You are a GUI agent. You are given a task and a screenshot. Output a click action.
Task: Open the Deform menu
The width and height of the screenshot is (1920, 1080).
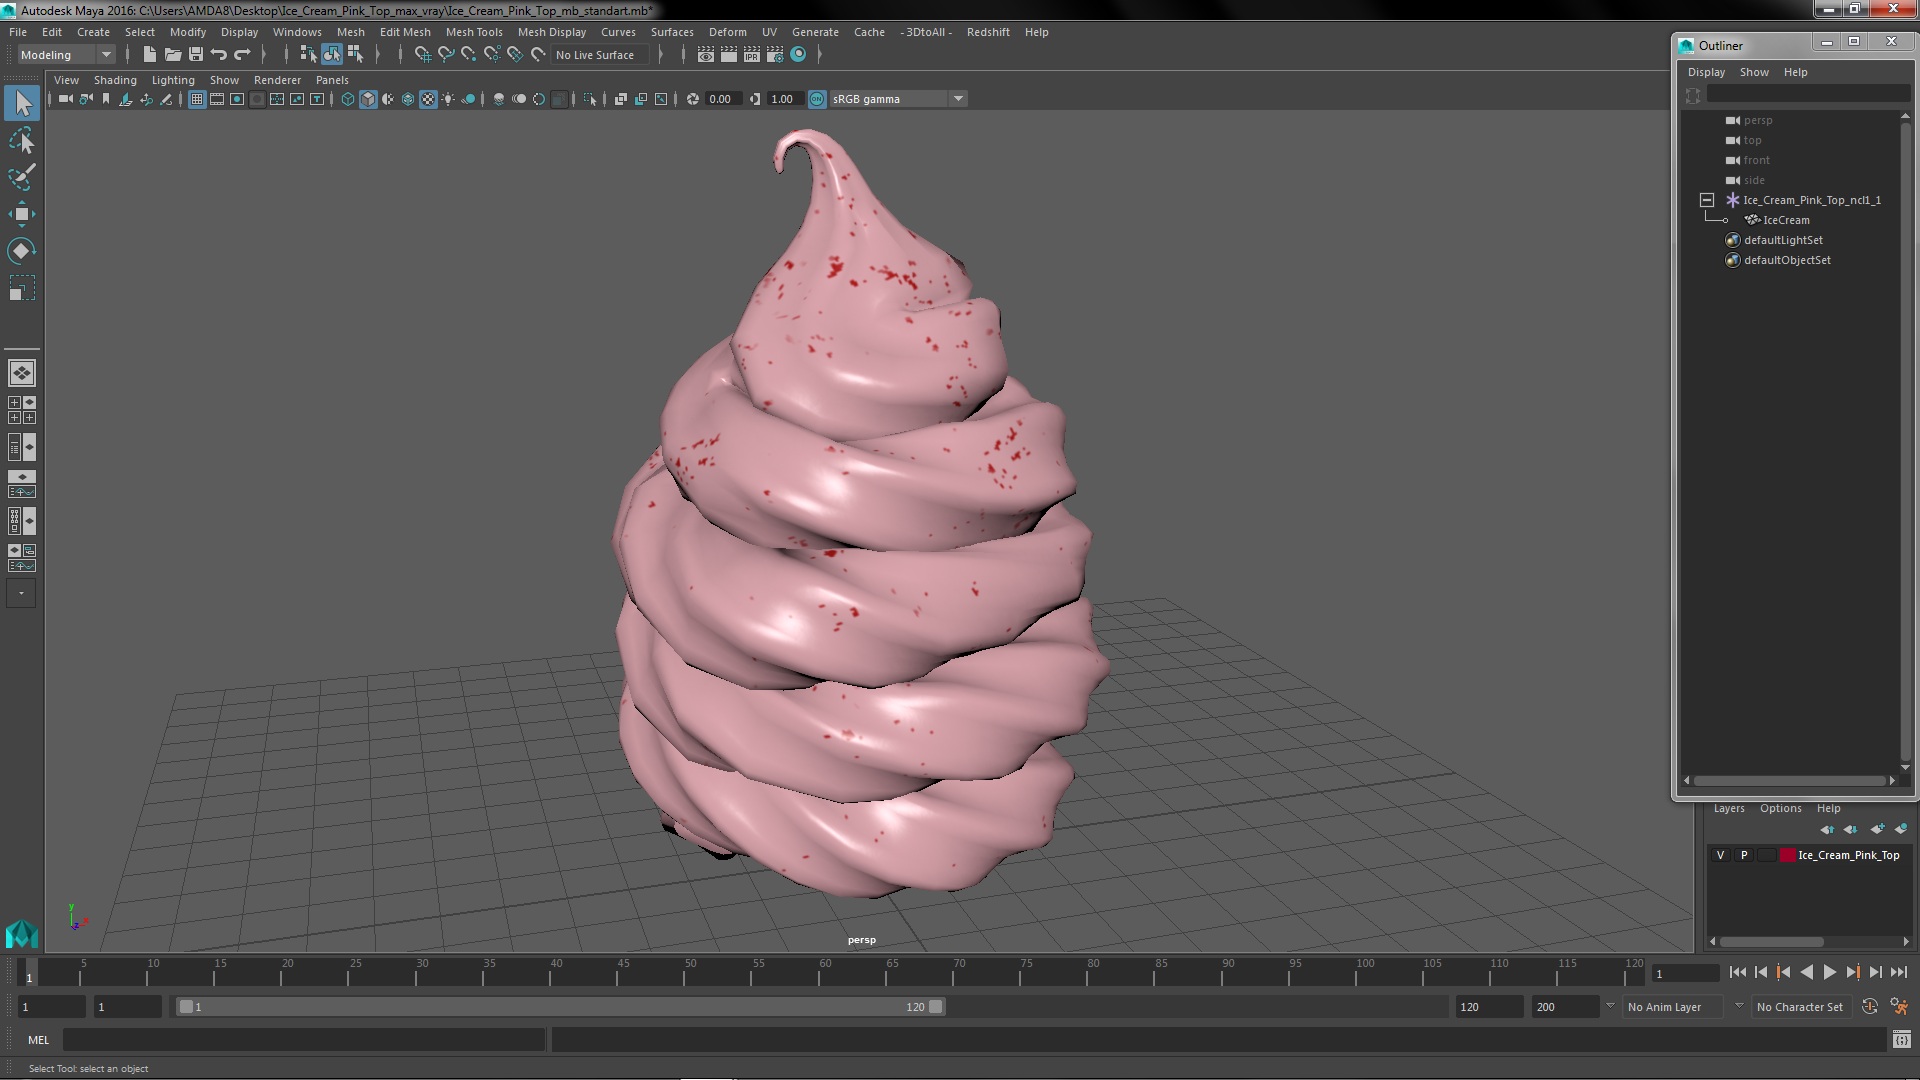point(727,32)
